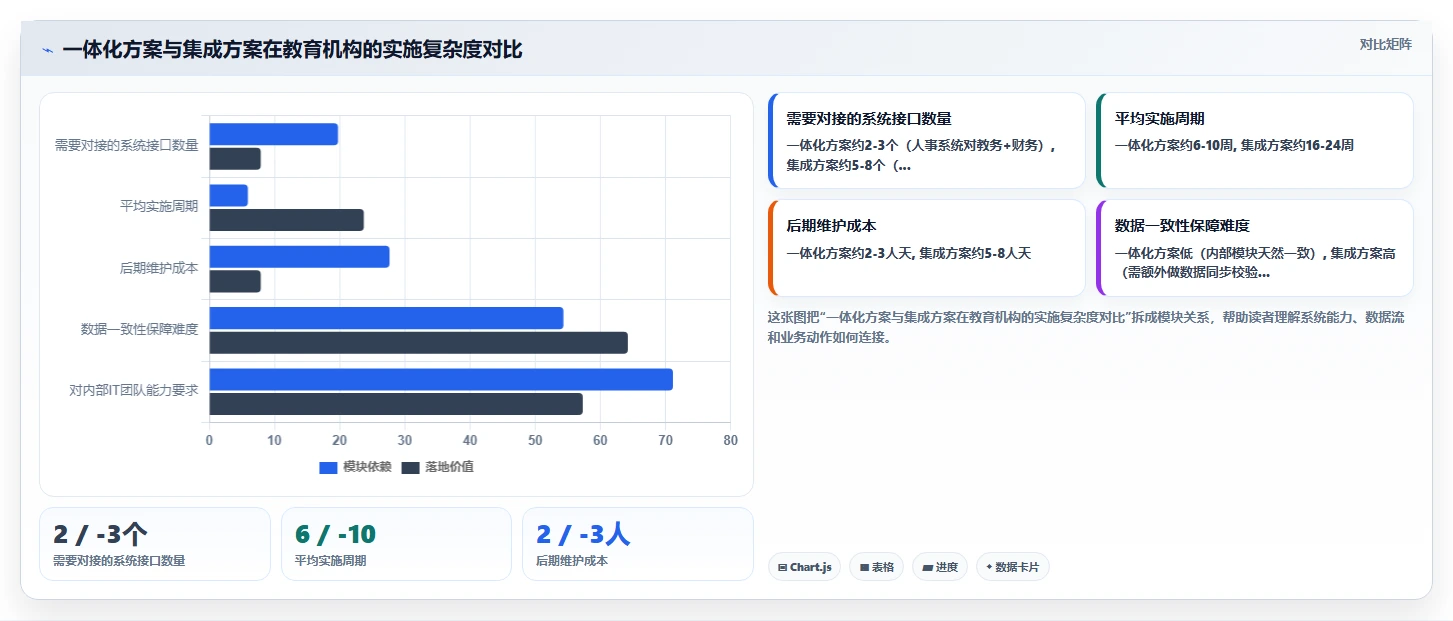
Task: Click the dark bar for 对内部IT团队能力要求
Action: tap(396, 404)
